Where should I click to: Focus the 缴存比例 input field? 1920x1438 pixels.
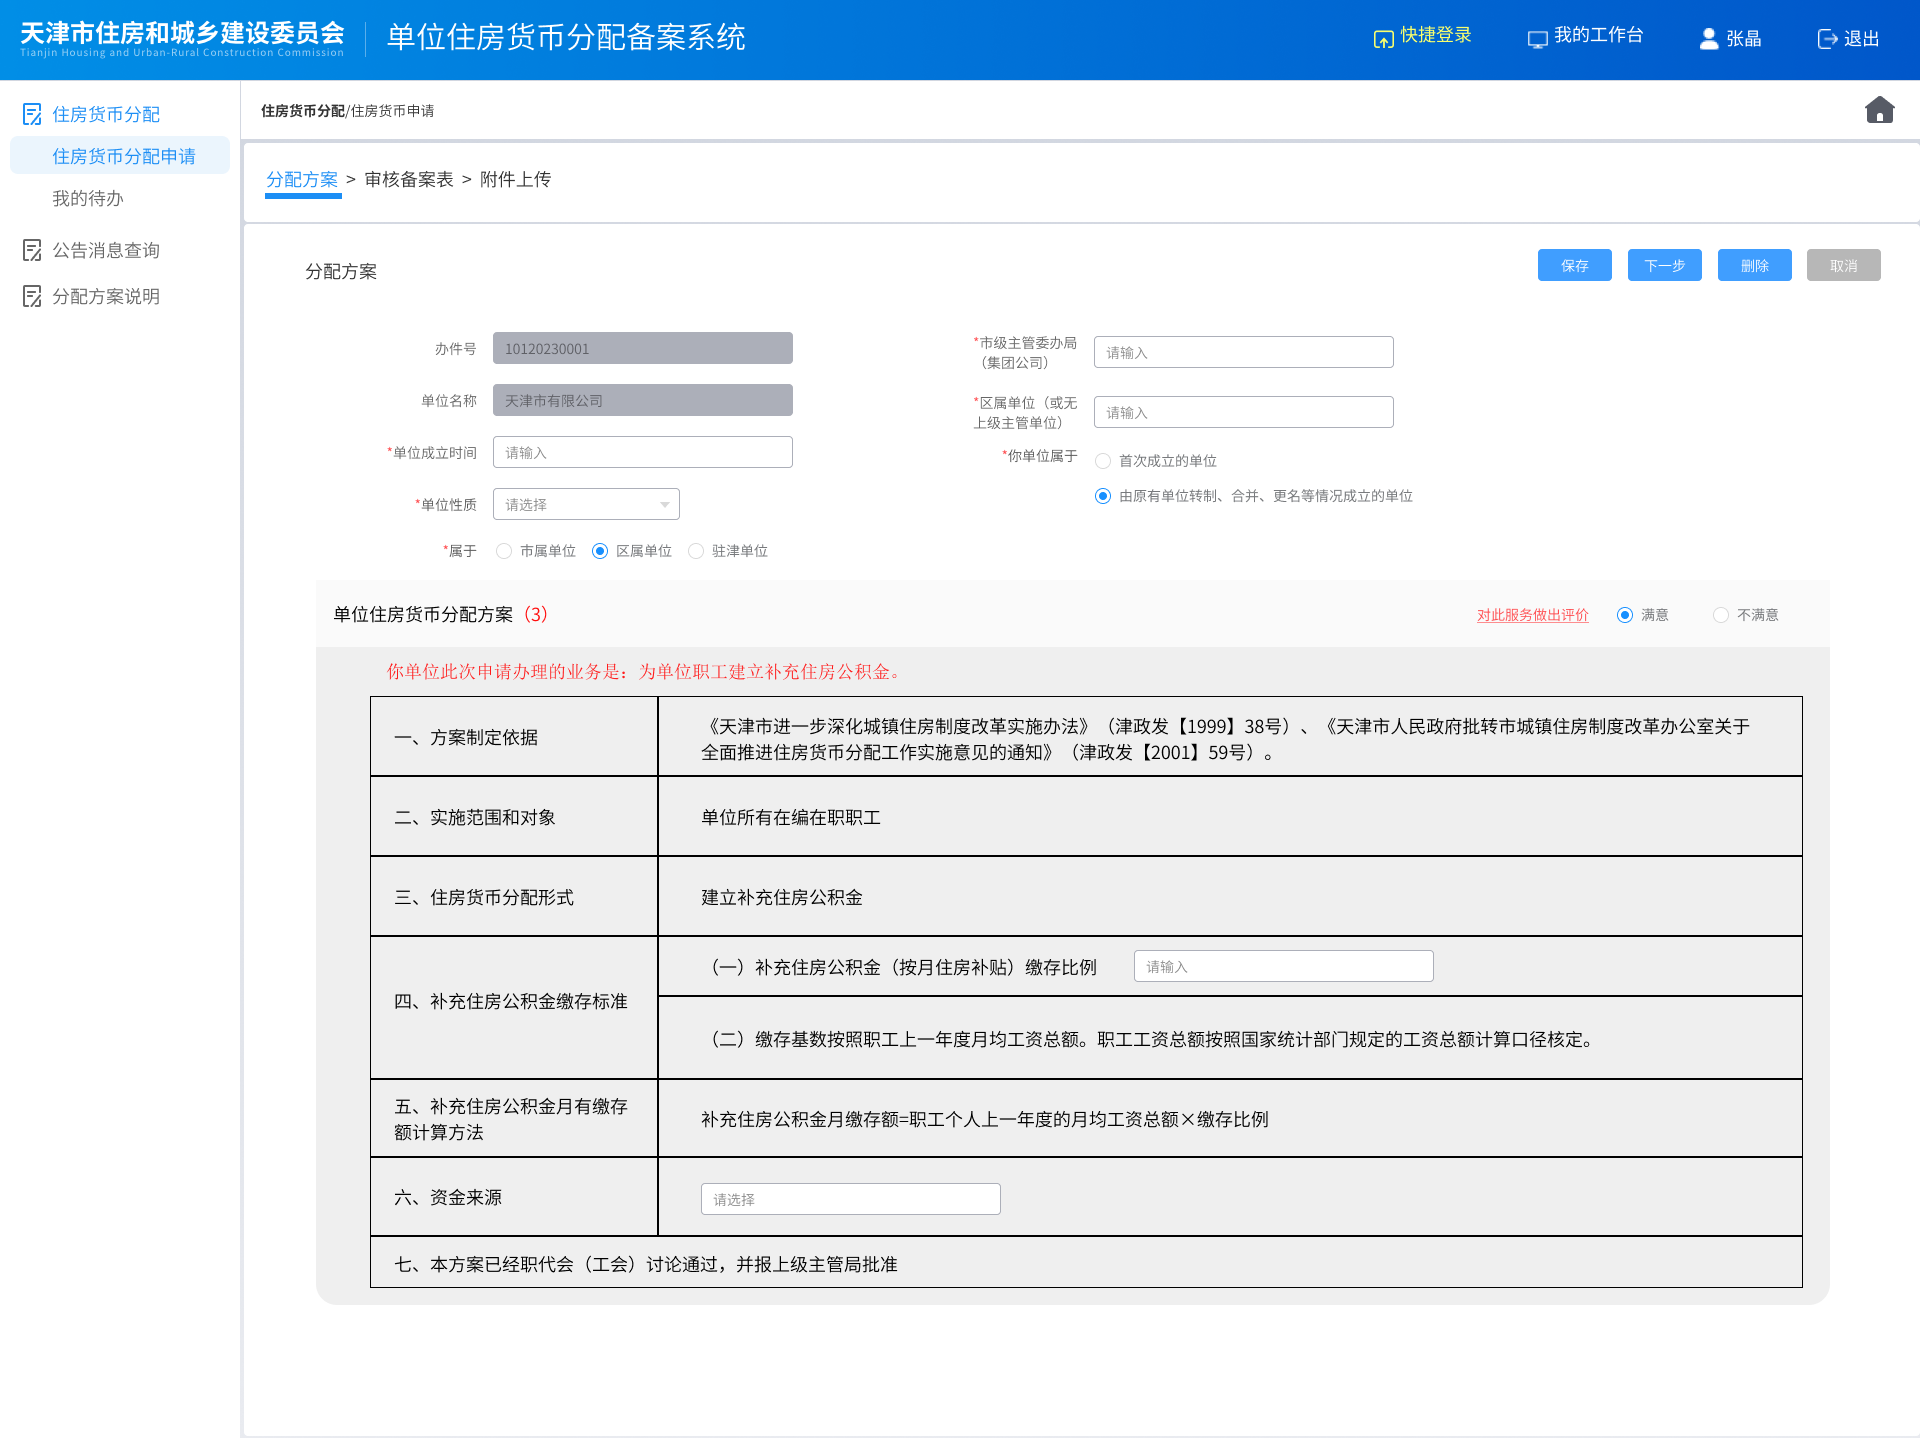(1284, 966)
